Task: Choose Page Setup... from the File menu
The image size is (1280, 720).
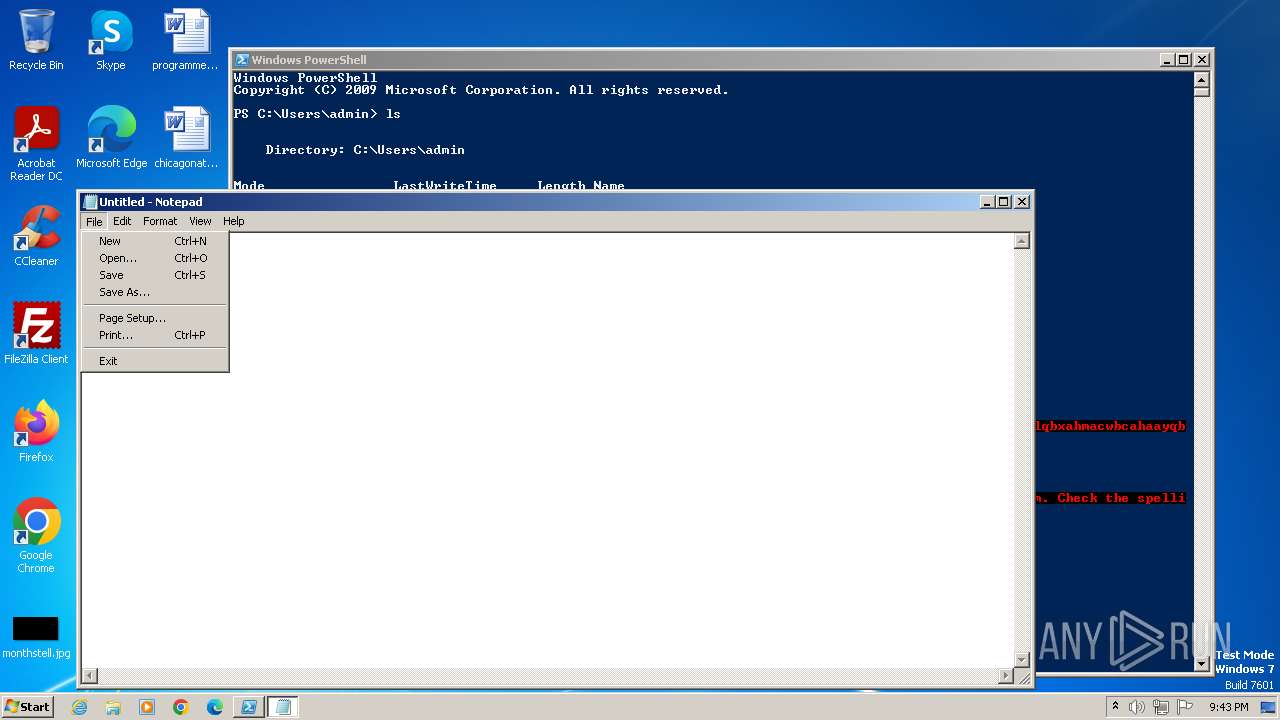Action: tap(155, 318)
